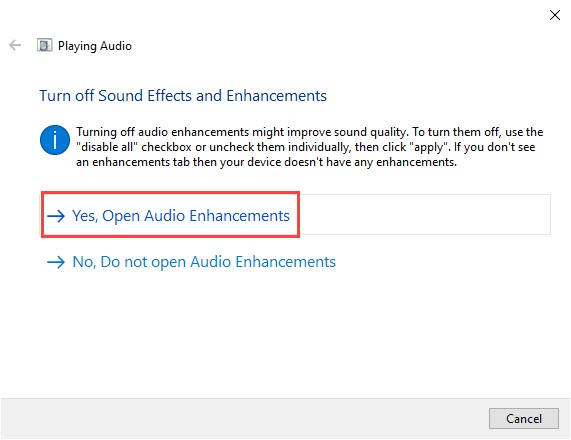571x440 pixels.
Task: Click the blue information icon
Action: click(x=55, y=140)
